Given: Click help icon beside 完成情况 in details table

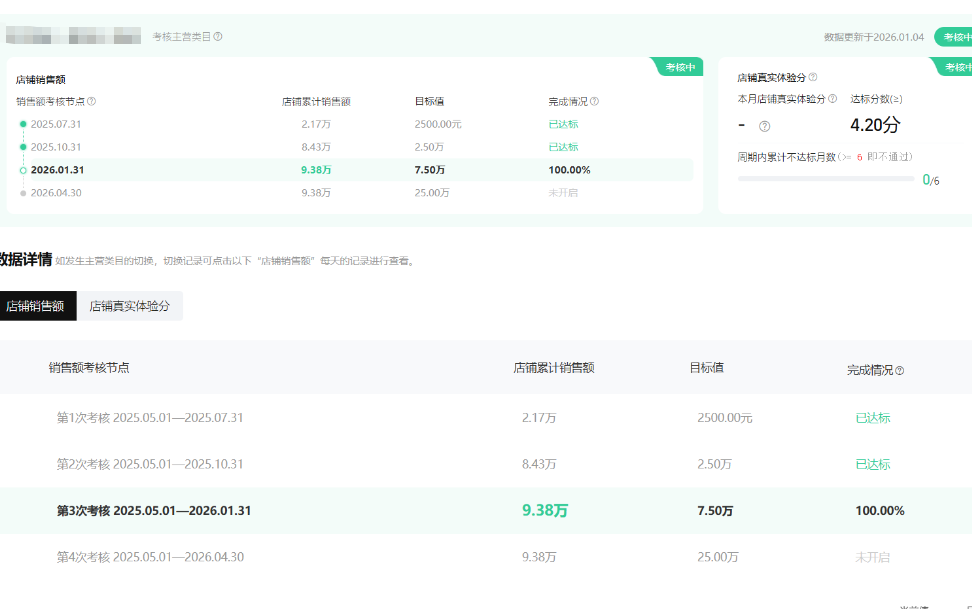Looking at the screenshot, I should click(899, 370).
